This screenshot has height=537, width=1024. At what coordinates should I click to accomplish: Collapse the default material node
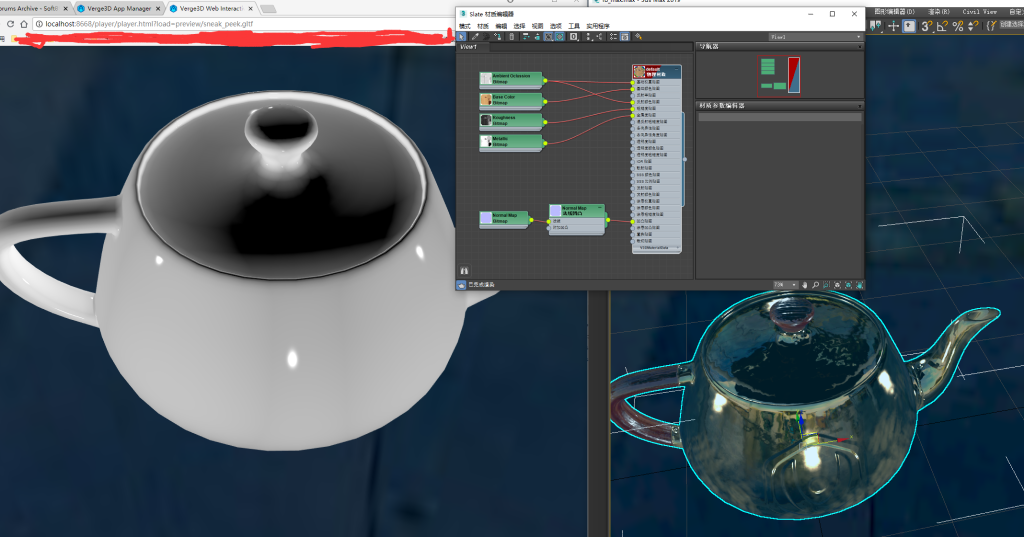[677, 68]
